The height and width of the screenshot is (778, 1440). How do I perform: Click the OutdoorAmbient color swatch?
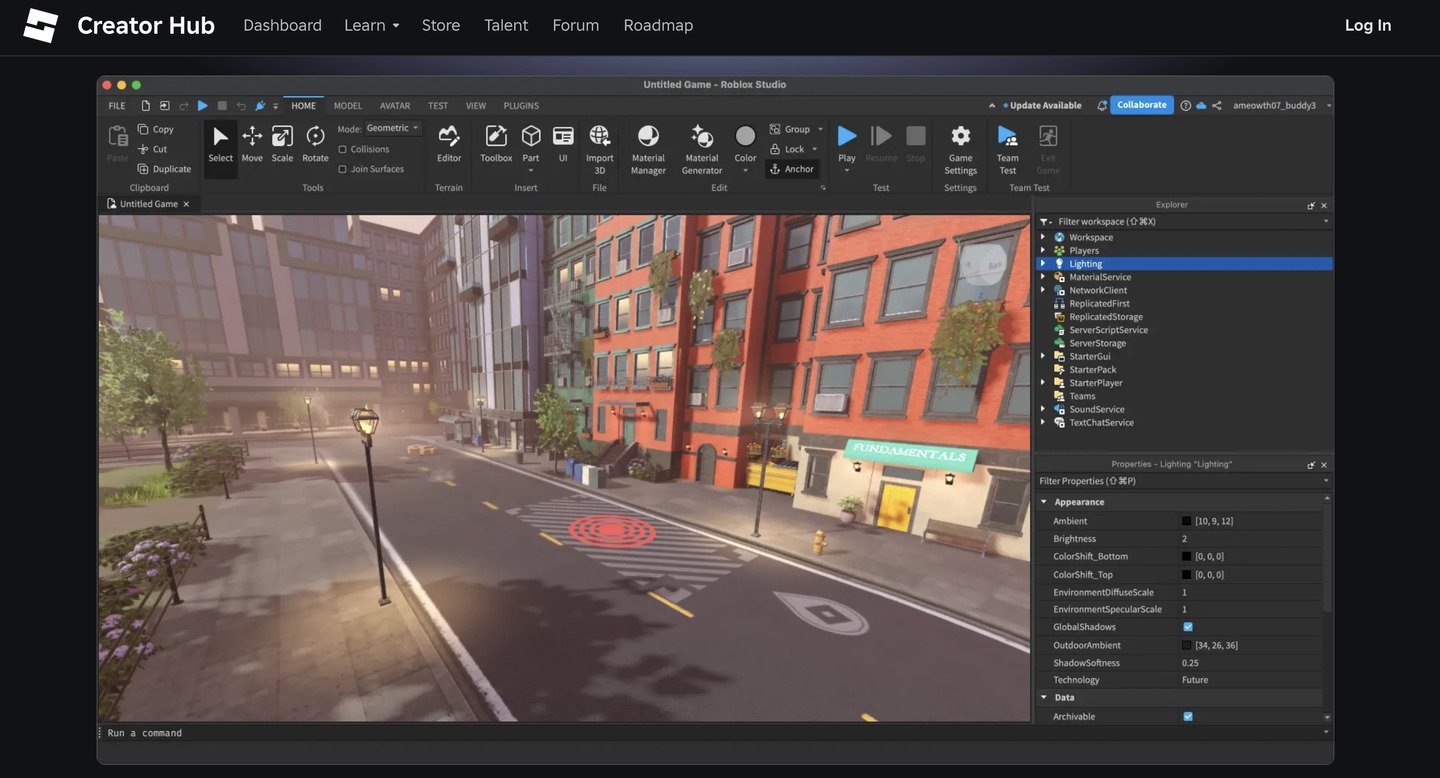pyautogui.click(x=1187, y=645)
